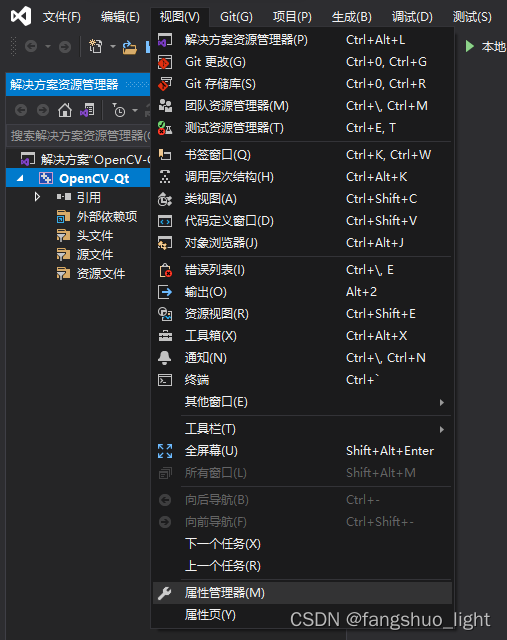Open the 编辑(E) menu
This screenshot has width=507, height=640.
tap(120, 17)
